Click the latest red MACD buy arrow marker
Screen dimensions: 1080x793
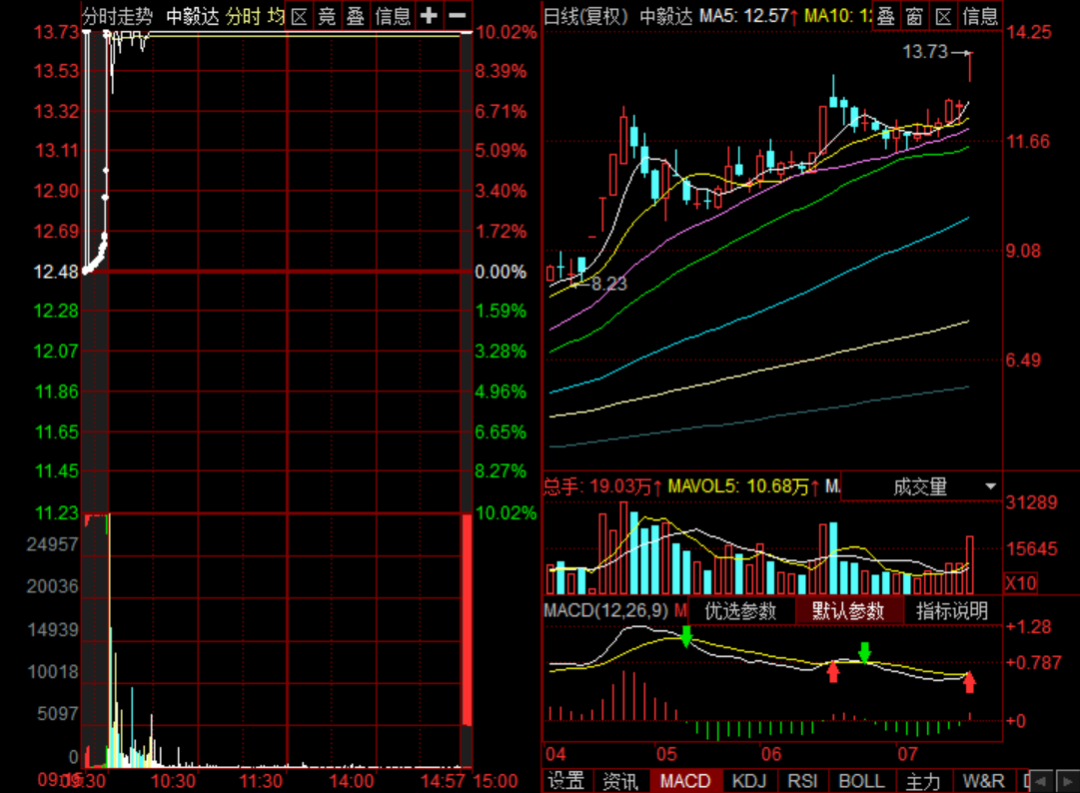[970, 681]
